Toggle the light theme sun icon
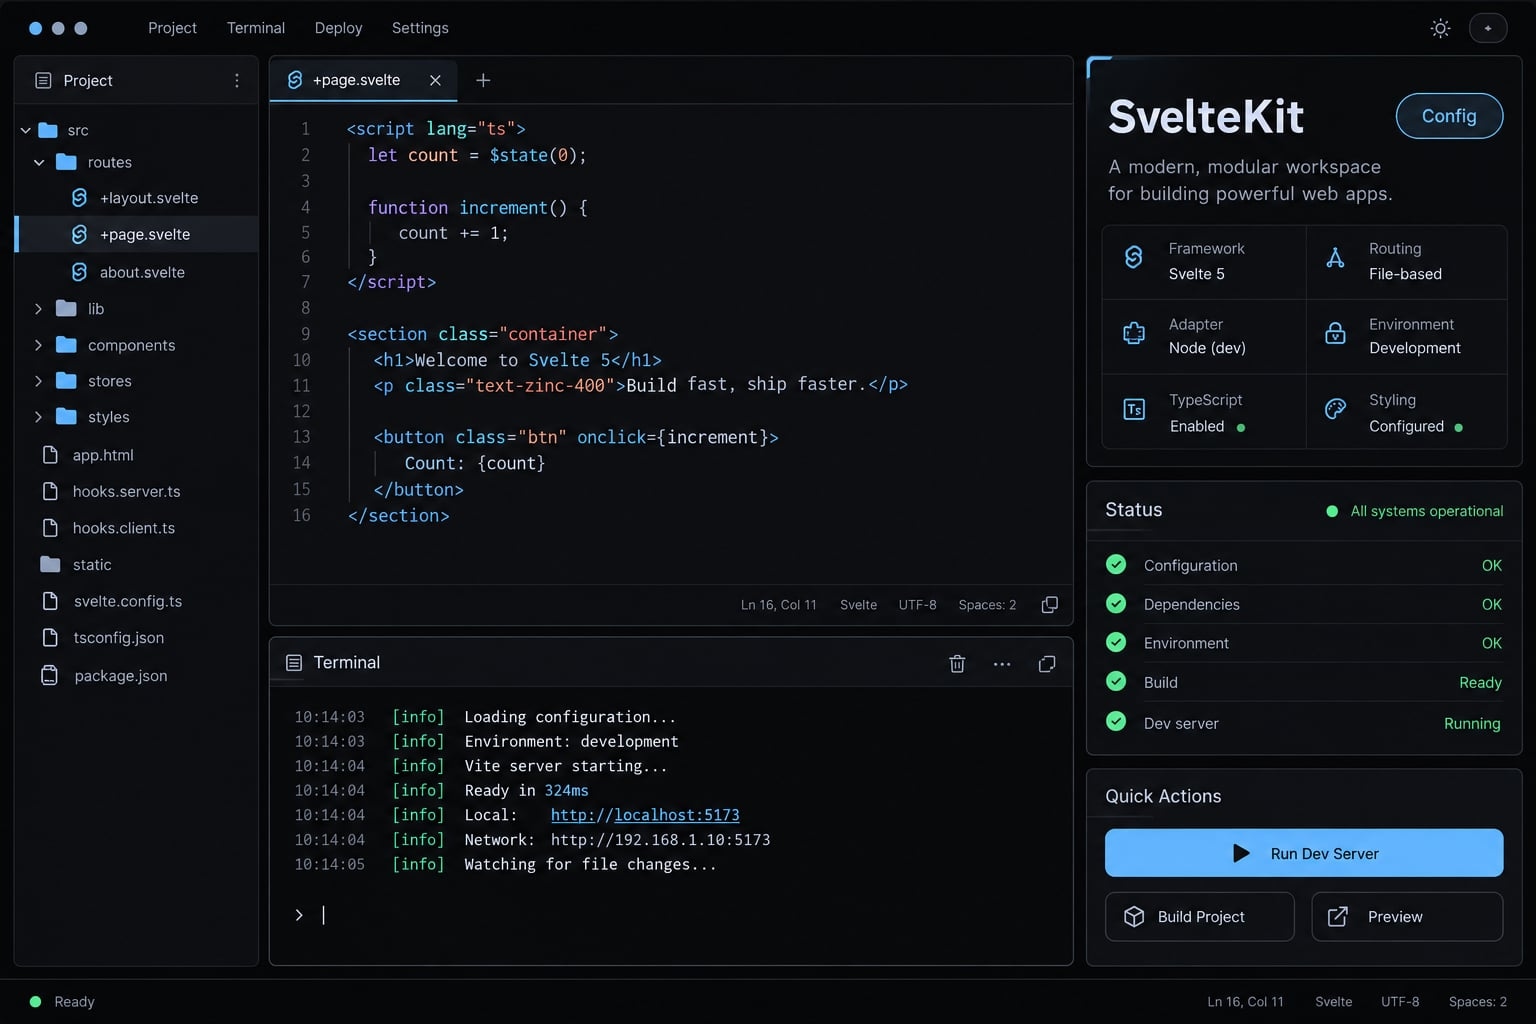This screenshot has height=1024, width=1536. [1440, 28]
